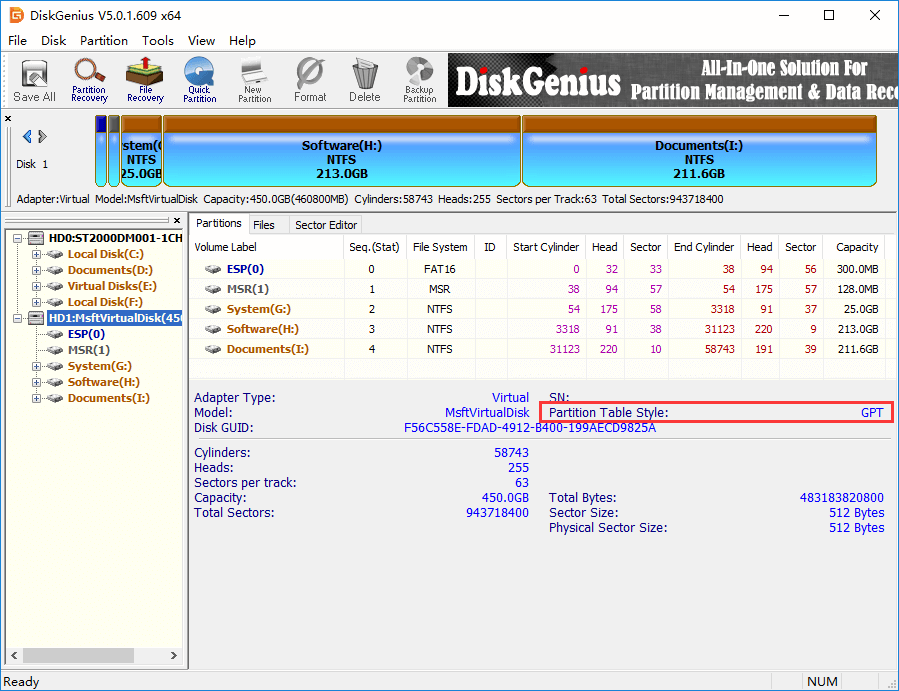This screenshot has width=899, height=691.
Task: Select the Documents(I:) table row
Action: tap(539, 349)
